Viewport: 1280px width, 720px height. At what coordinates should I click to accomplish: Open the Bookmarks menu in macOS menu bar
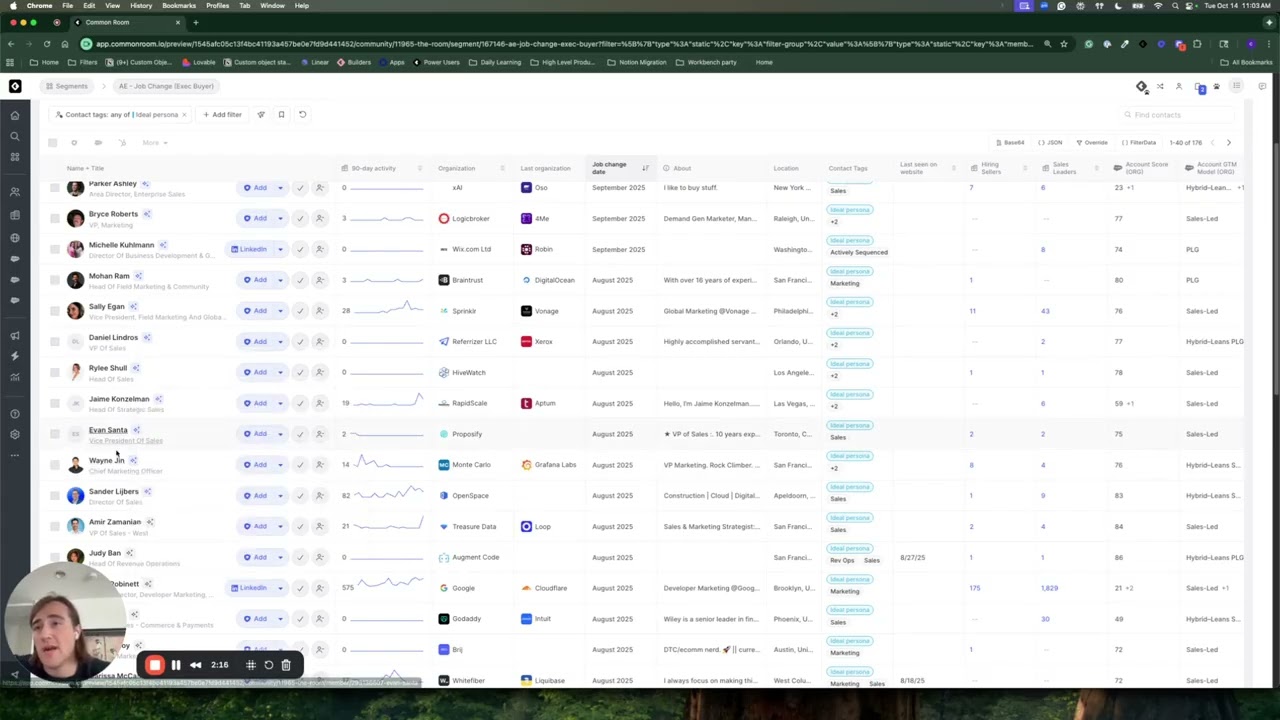(x=179, y=6)
